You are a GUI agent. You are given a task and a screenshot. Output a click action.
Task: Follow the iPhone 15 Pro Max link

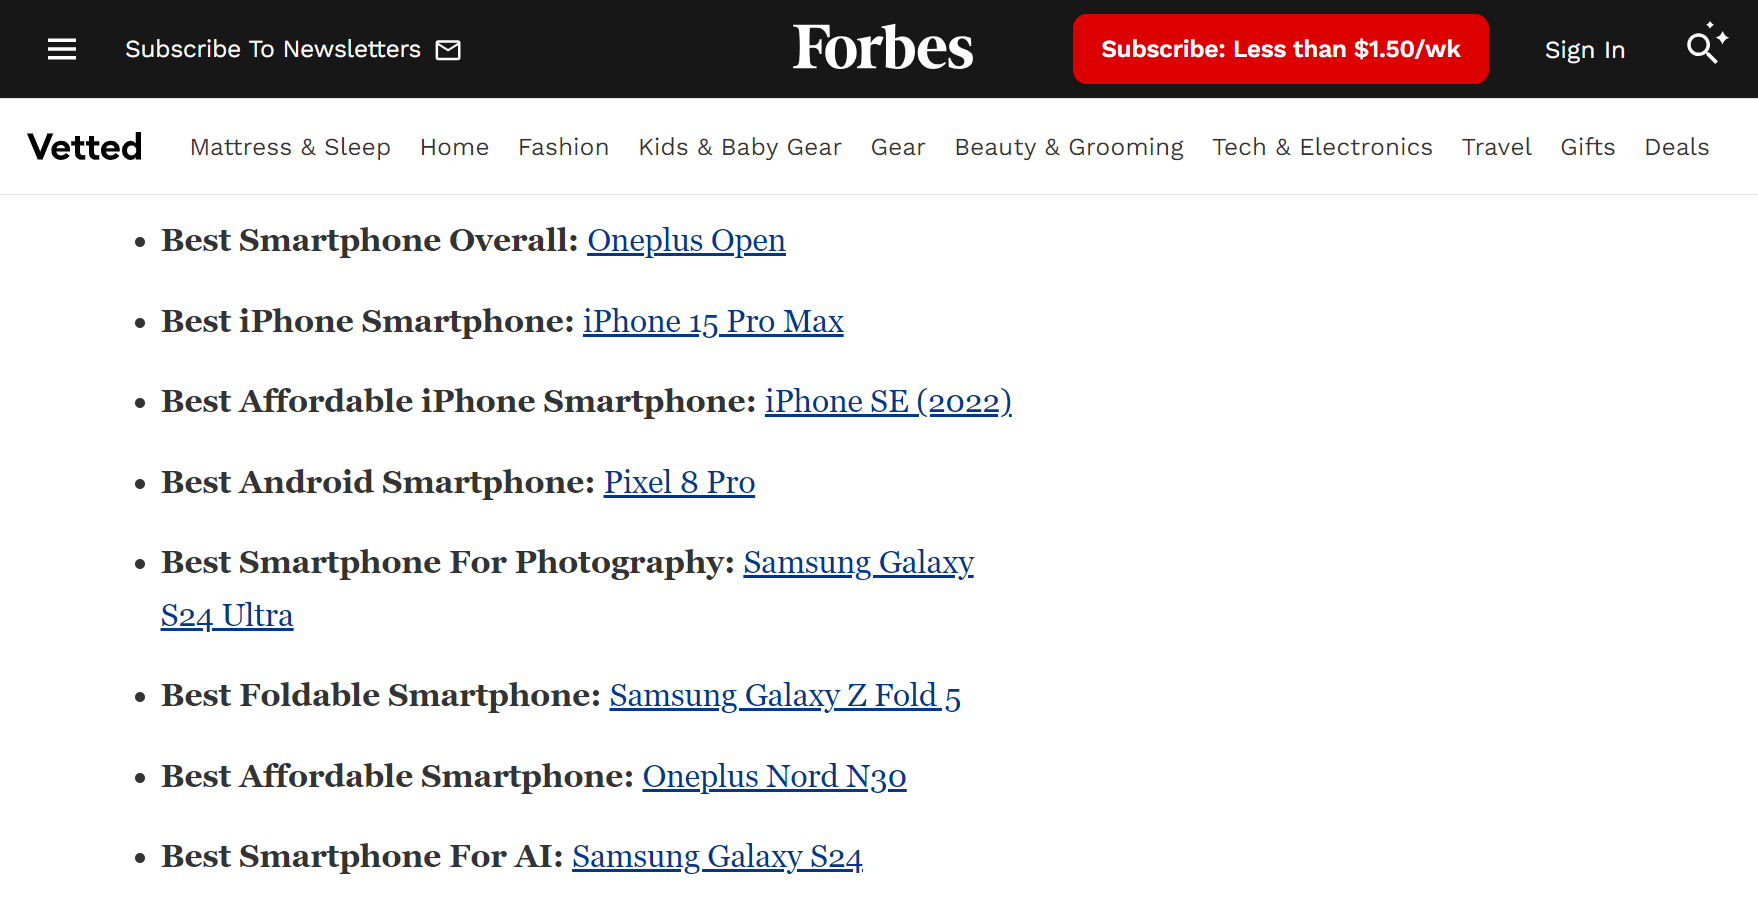713,322
